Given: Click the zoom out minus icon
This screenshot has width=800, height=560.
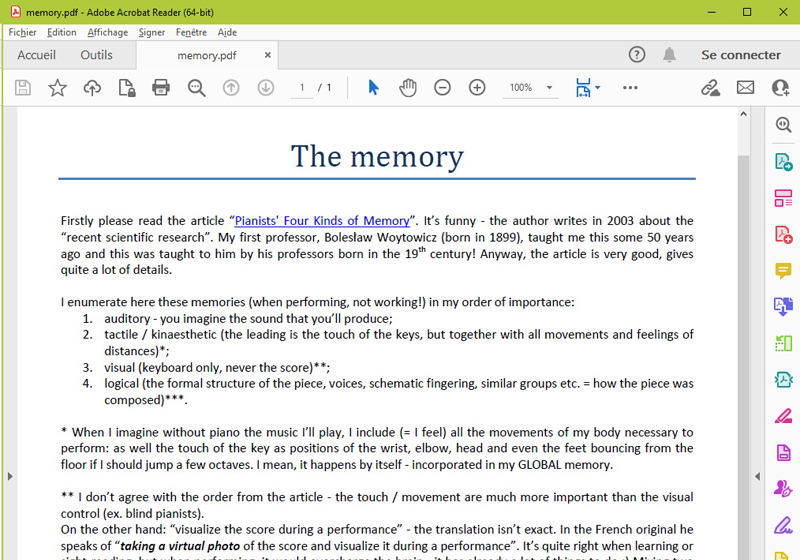Looking at the screenshot, I should click(442, 88).
